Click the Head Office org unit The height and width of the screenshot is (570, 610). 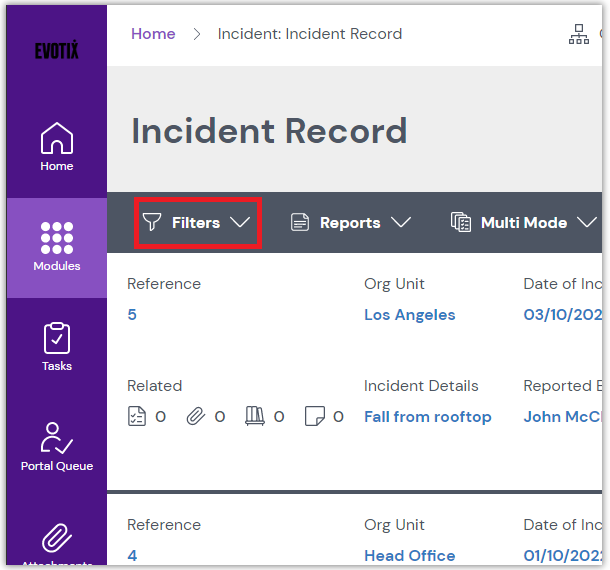(x=409, y=556)
